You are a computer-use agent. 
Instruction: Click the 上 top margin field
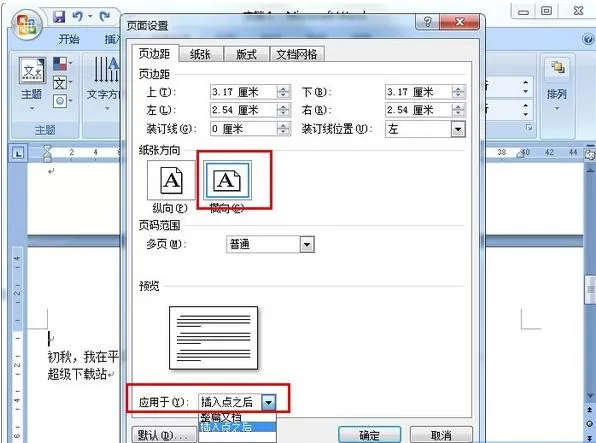tap(244, 92)
